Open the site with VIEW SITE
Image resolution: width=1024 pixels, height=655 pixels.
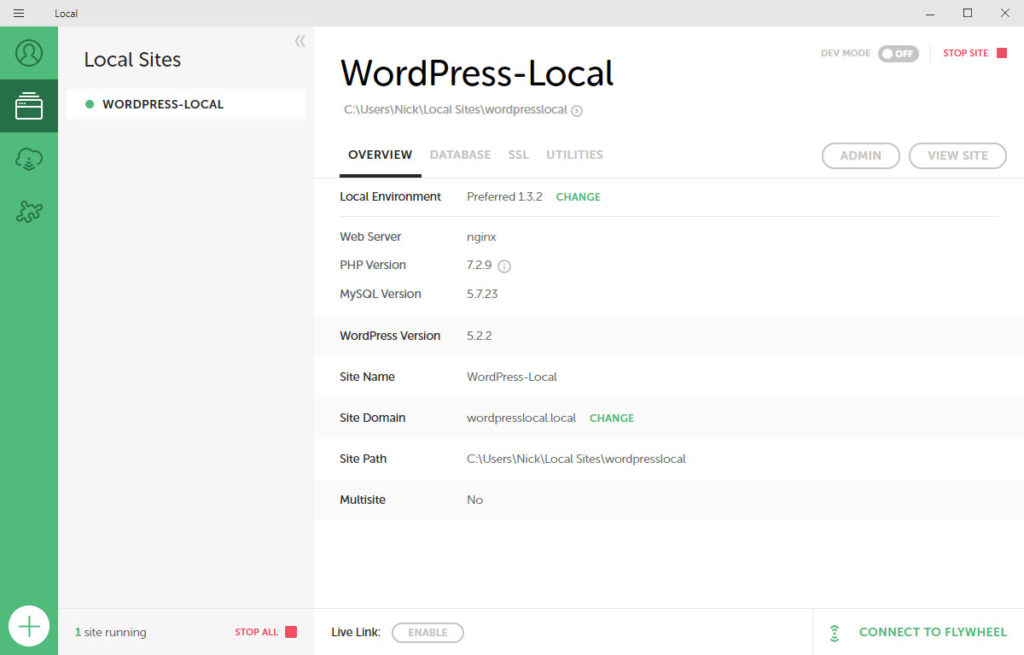click(x=957, y=155)
